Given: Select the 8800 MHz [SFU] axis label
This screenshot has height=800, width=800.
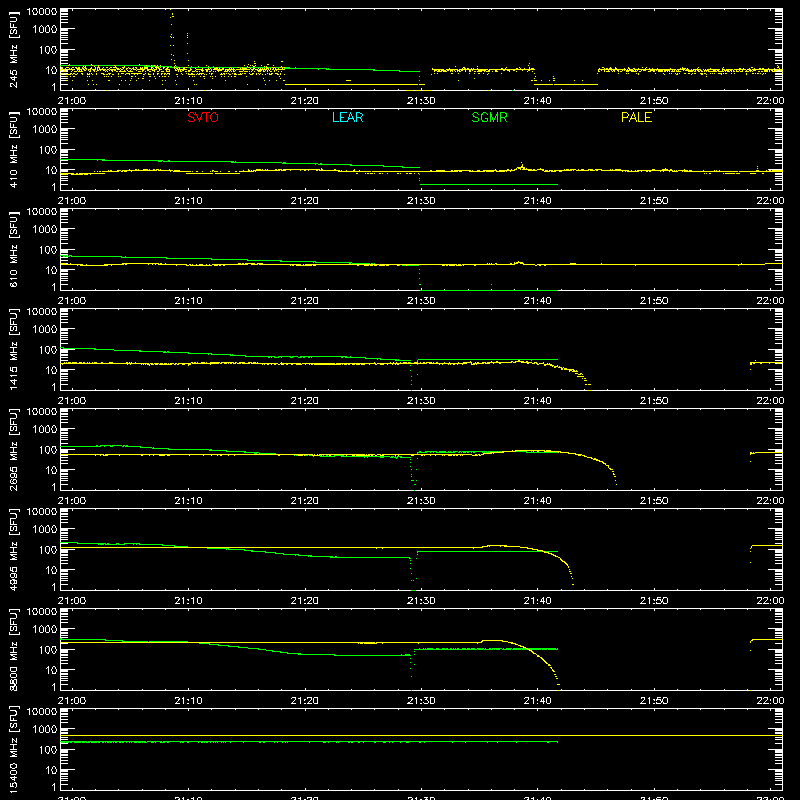Looking at the screenshot, I should [14, 649].
